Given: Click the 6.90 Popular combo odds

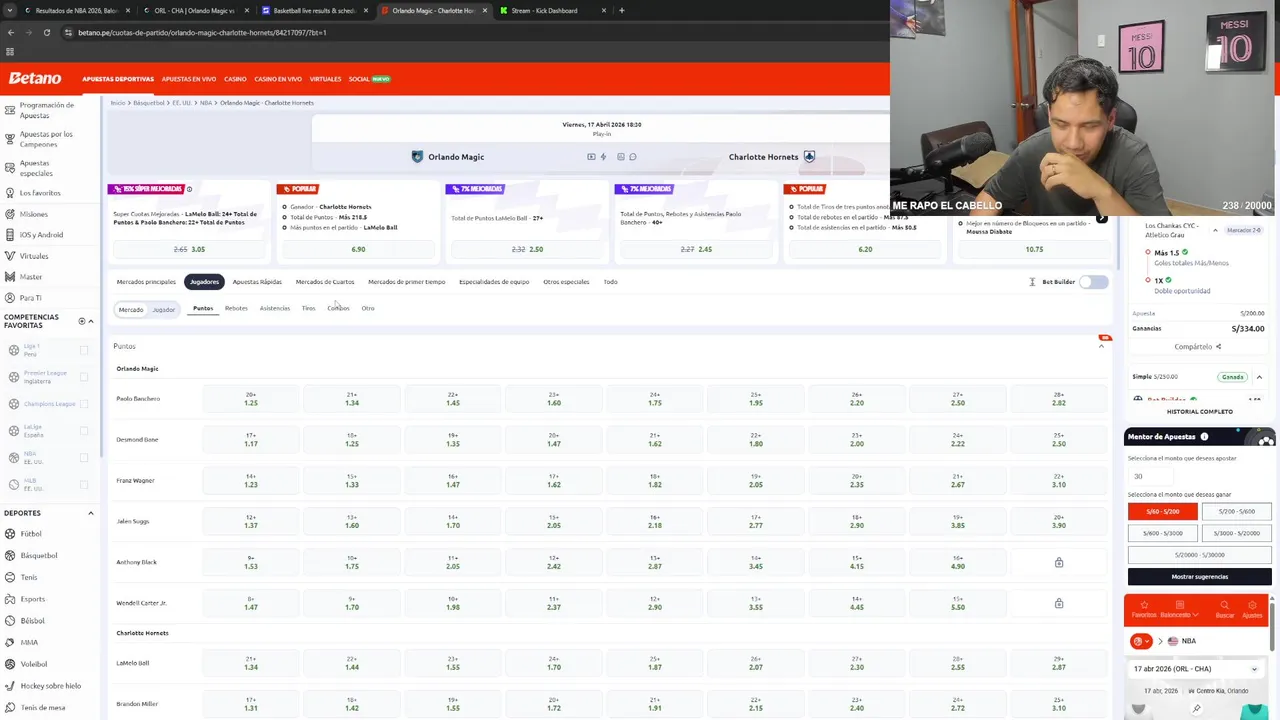Looking at the screenshot, I should click(358, 249).
